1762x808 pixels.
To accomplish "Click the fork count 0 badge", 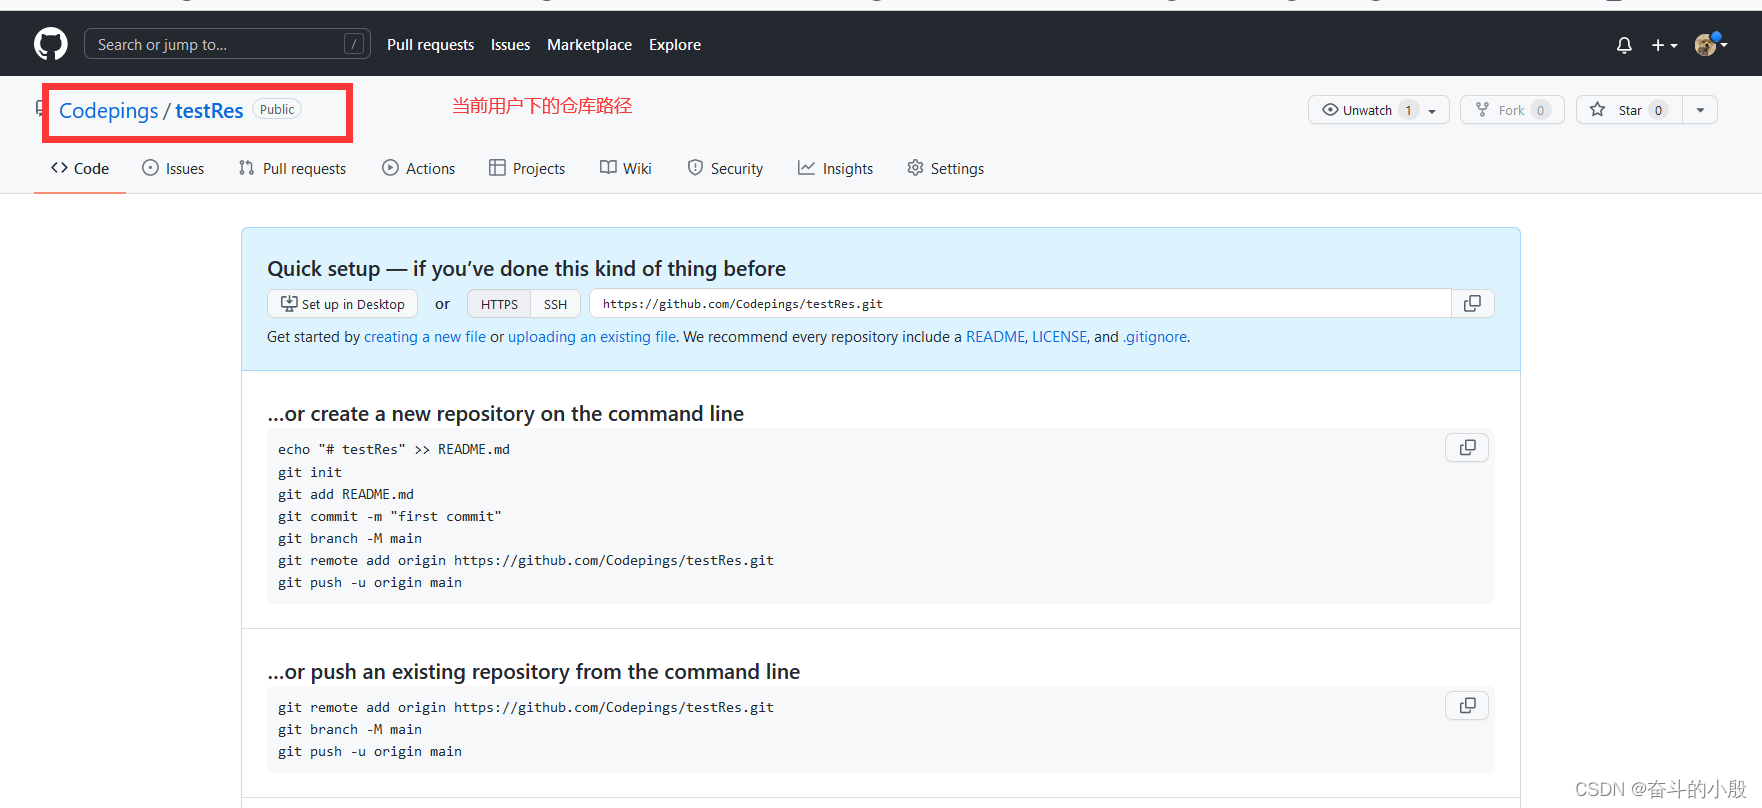I will click(x=1540, y=110).
